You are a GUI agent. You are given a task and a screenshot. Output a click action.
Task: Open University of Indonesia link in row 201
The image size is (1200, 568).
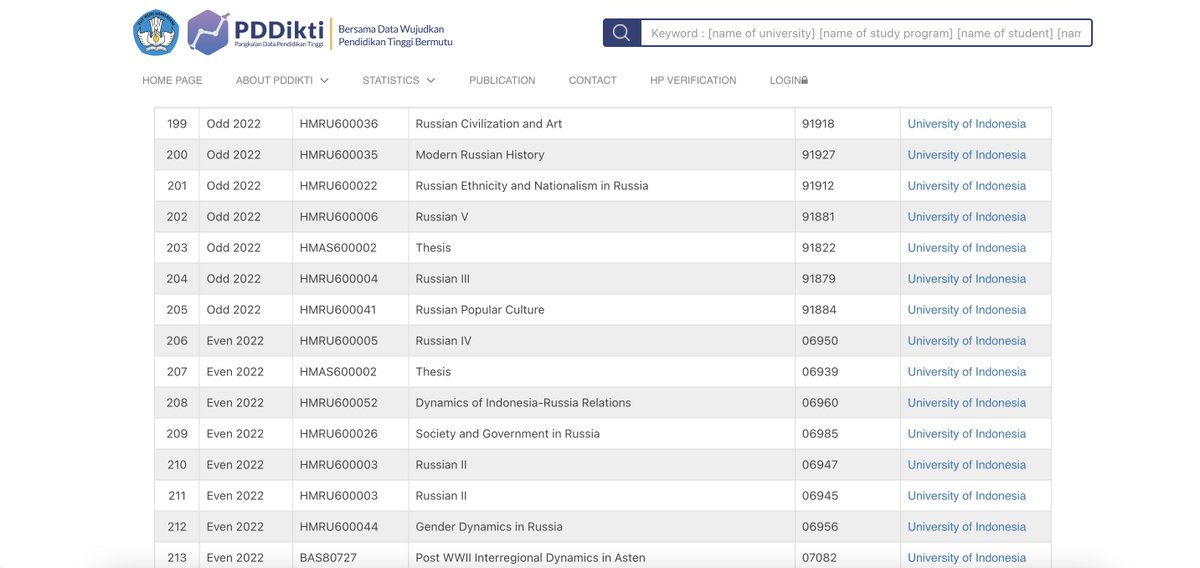point(967,186)
